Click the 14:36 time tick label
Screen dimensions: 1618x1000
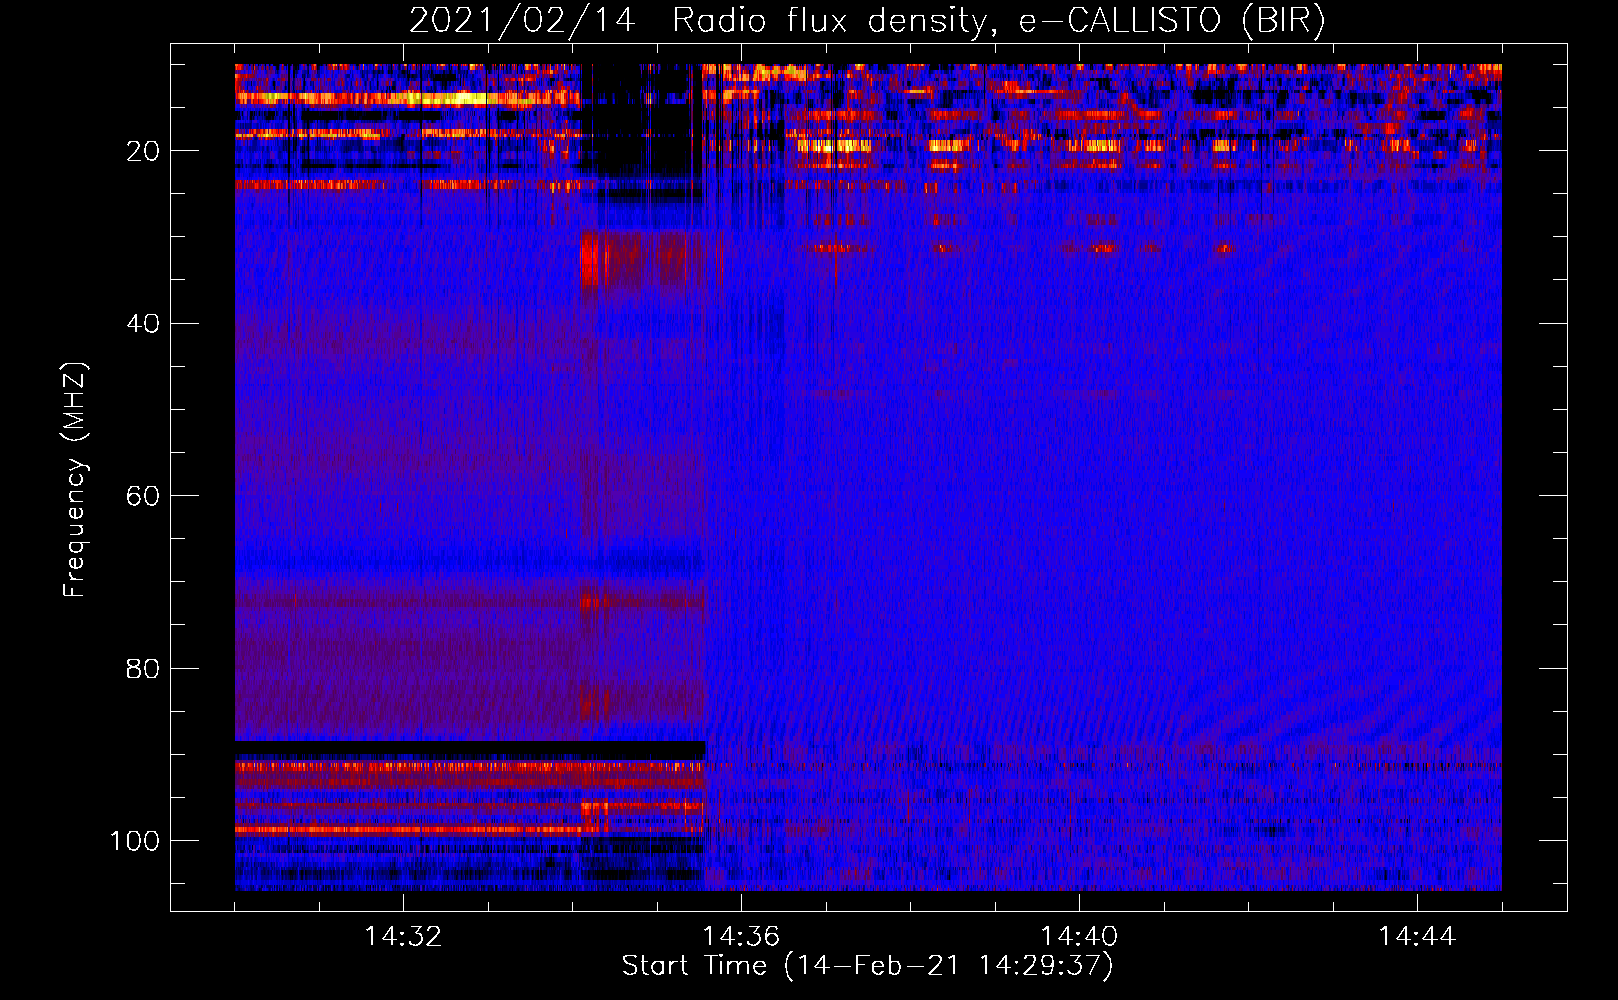(x=741, y=937)
